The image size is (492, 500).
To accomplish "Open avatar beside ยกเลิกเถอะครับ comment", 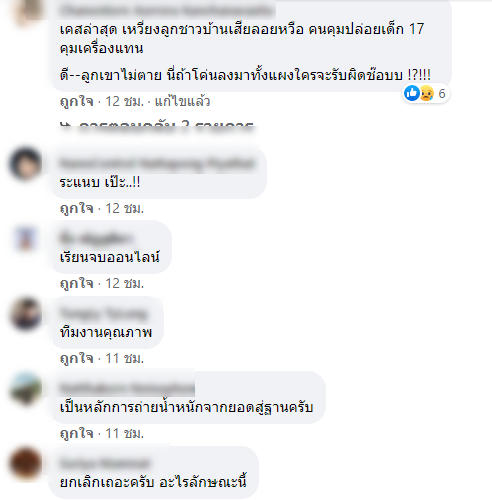I will (x=26, y=464).
